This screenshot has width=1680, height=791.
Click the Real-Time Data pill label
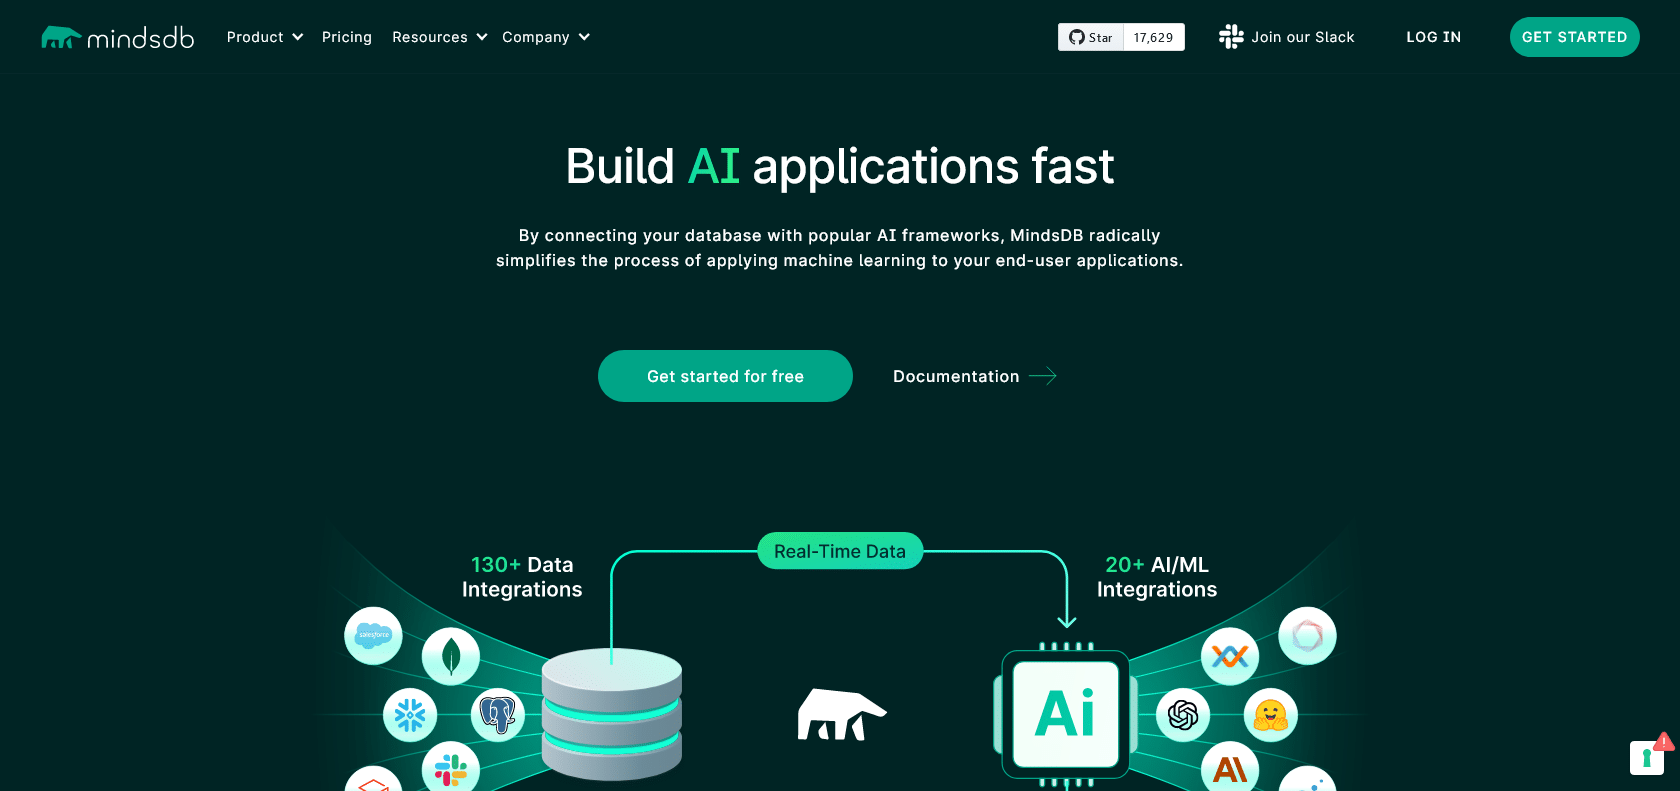840,551
